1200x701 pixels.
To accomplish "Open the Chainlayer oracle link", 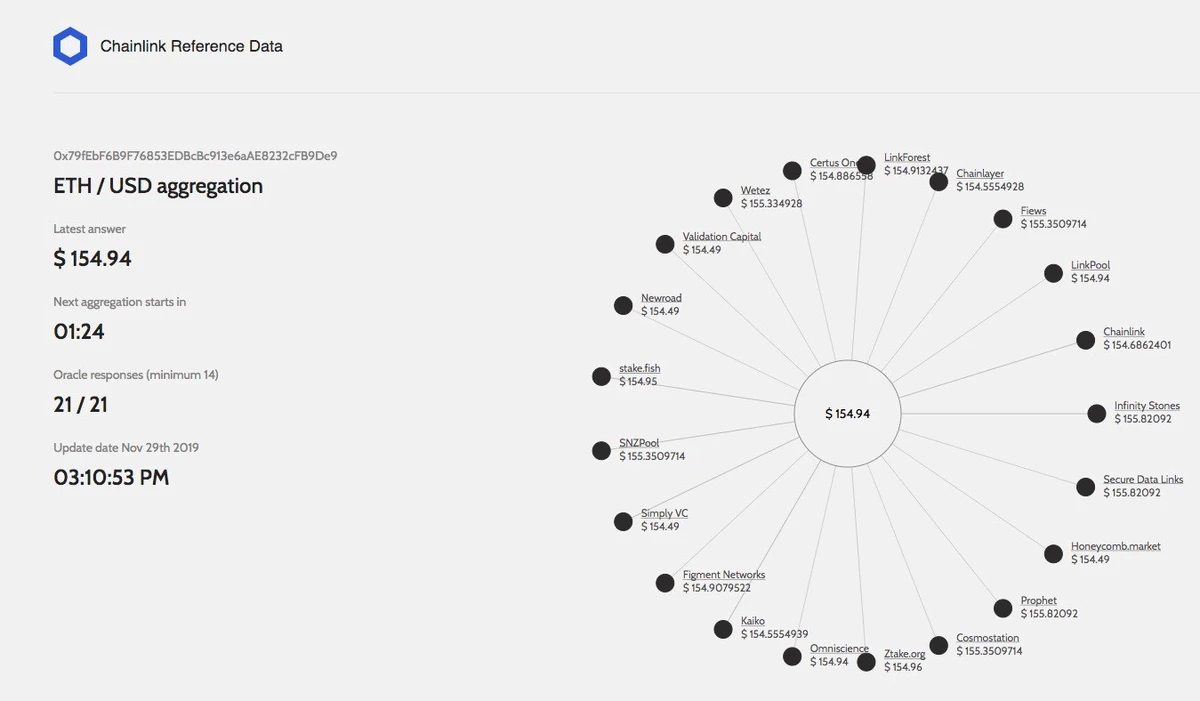I will (x=980, y=174).
